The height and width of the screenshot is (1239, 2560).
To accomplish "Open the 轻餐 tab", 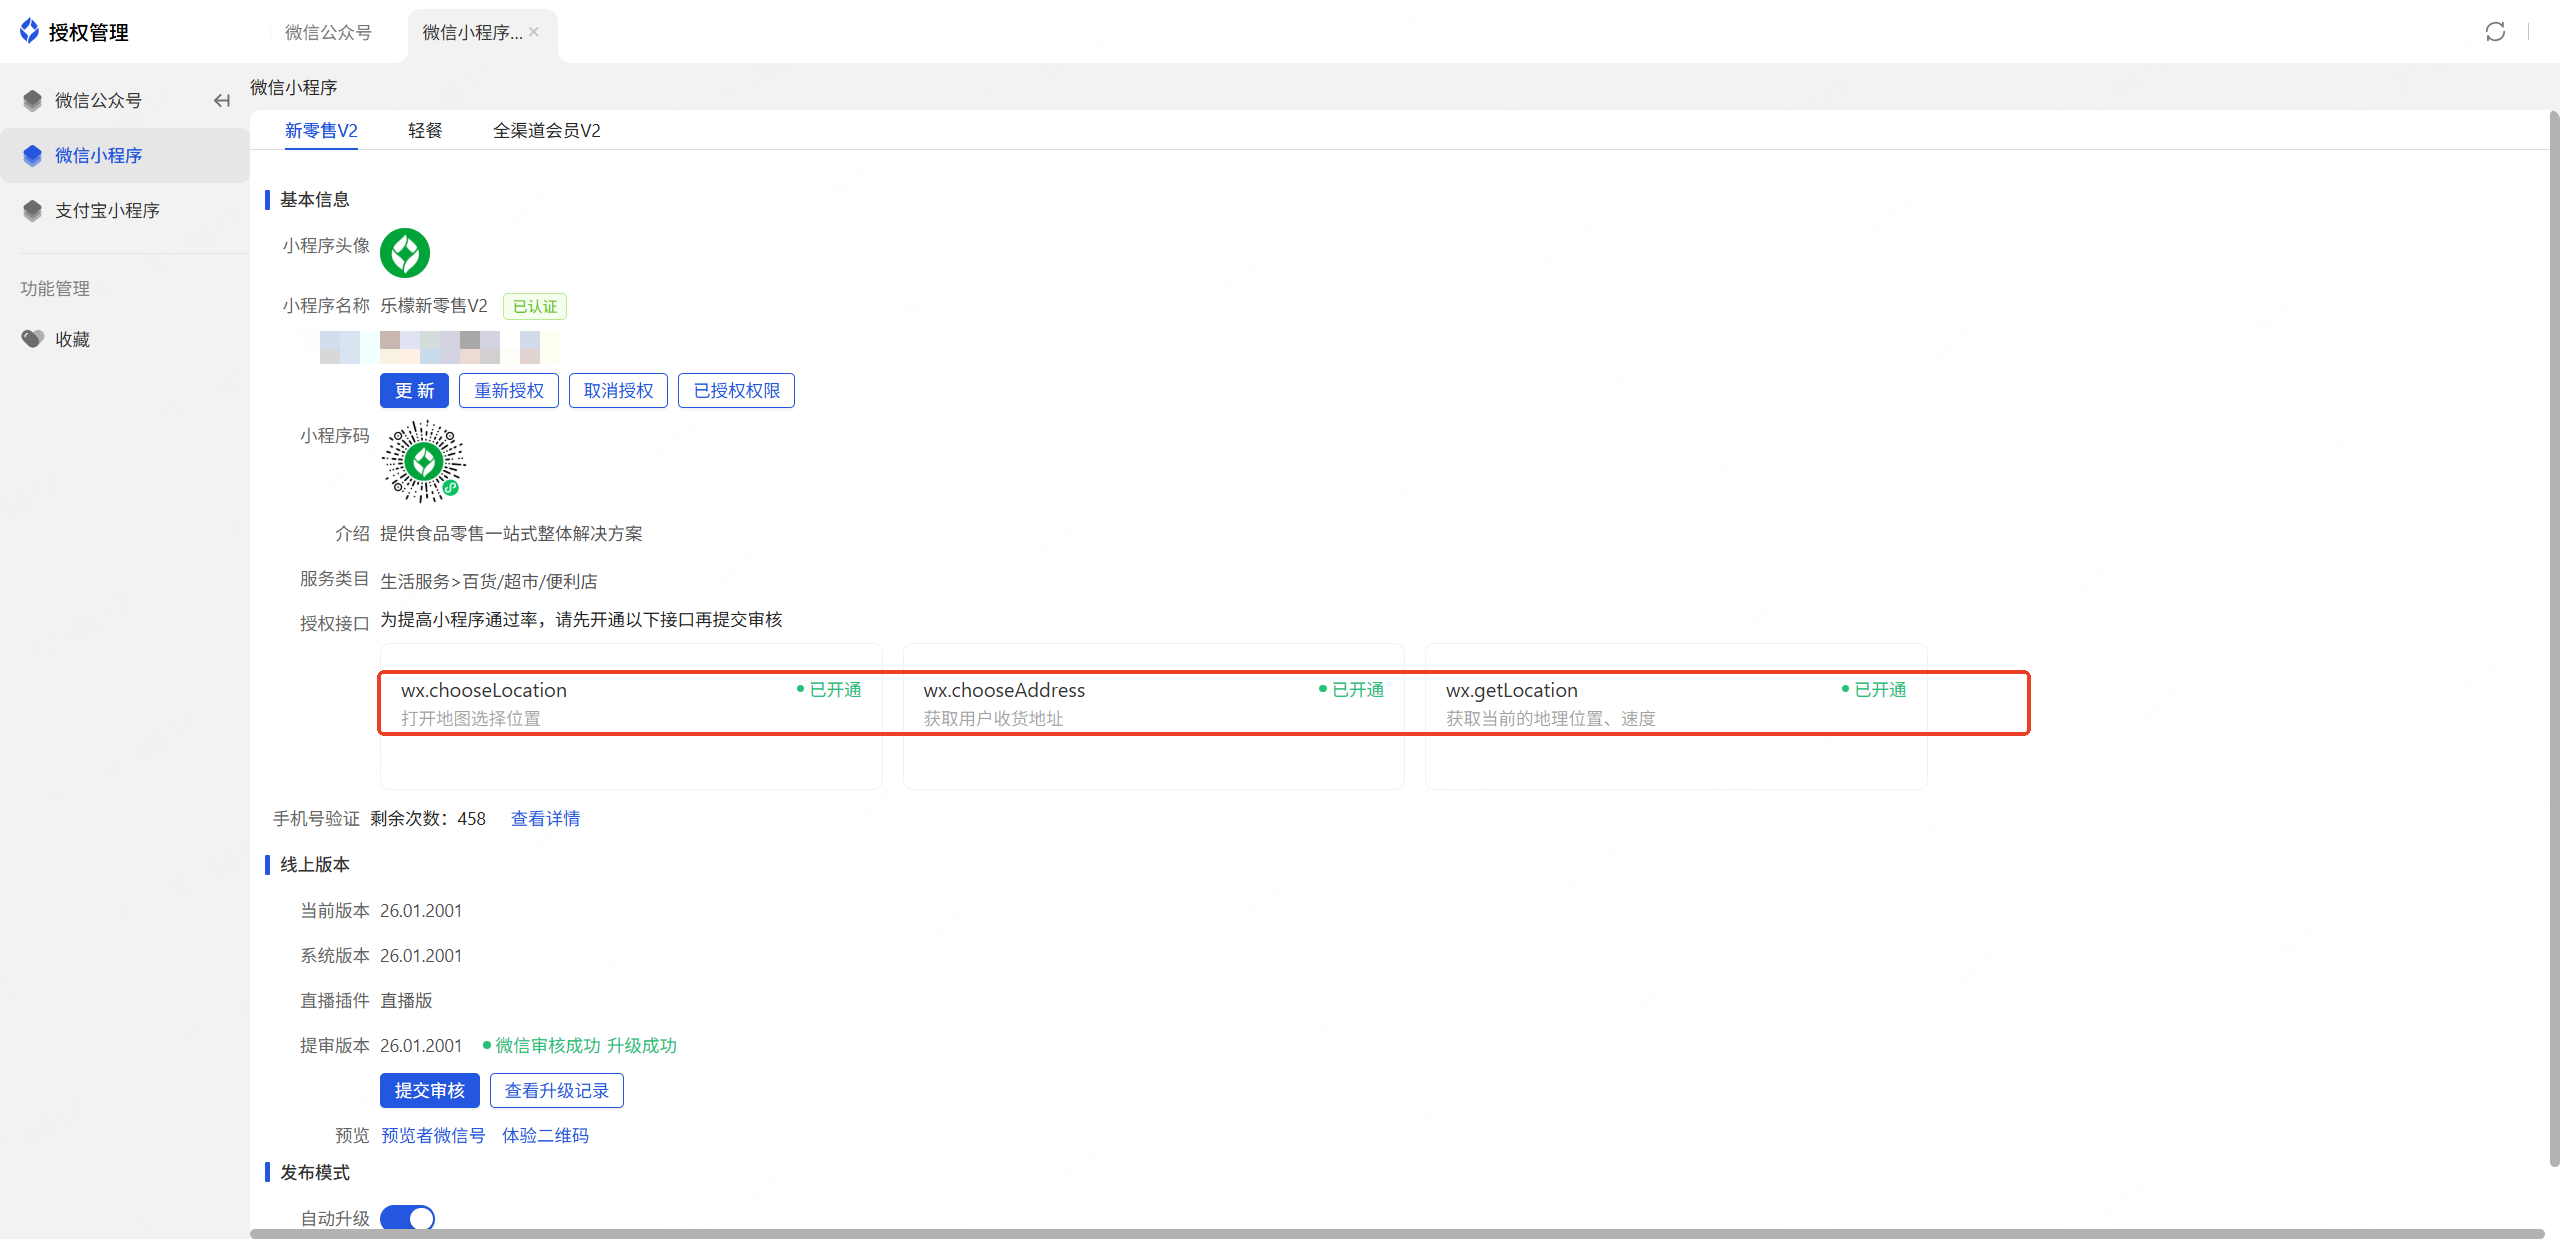I will point(425,131).
